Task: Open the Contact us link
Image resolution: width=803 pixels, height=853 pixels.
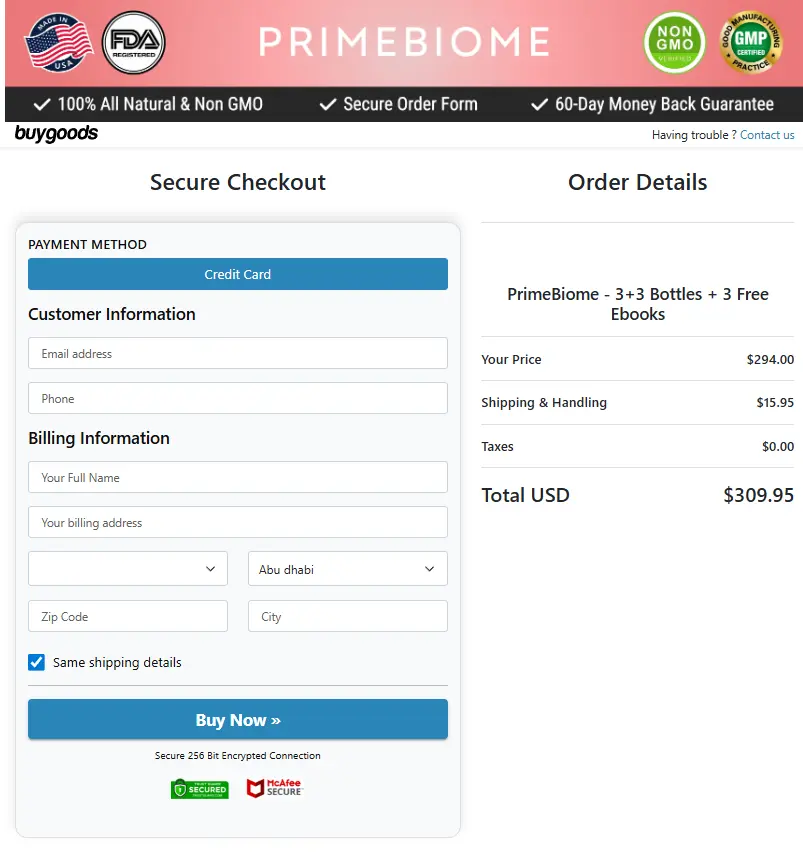Action: tap(767, 135)
